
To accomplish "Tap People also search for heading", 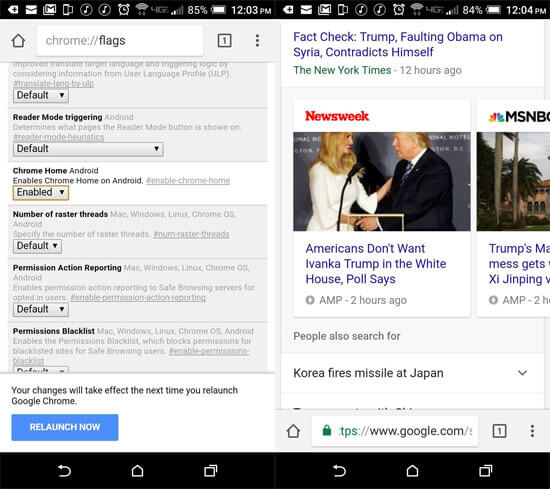I will [x=347, y=336].
